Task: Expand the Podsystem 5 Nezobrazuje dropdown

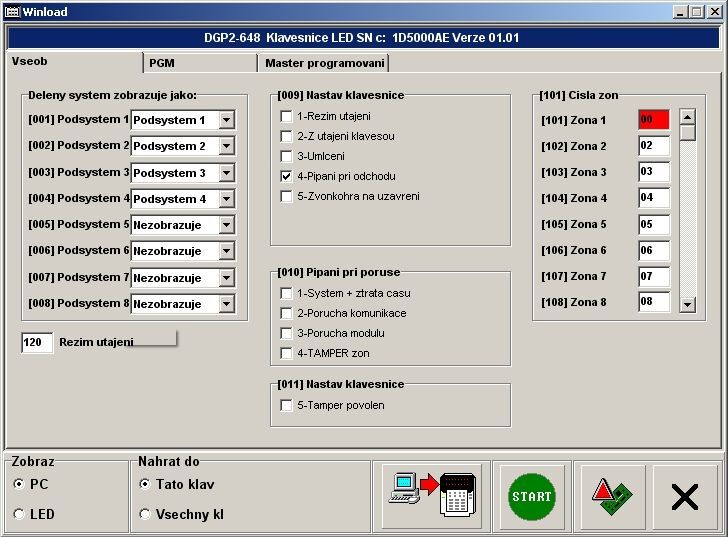Action: point(226,225)
